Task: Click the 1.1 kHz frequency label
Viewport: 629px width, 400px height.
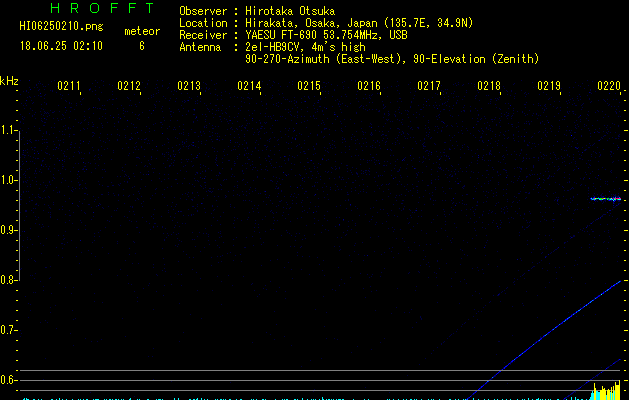Action: 8,130
